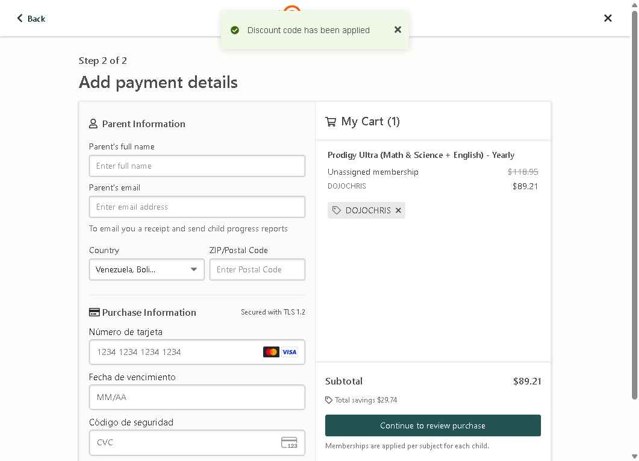Open the Country dropdown

click(x=146, y=270)
